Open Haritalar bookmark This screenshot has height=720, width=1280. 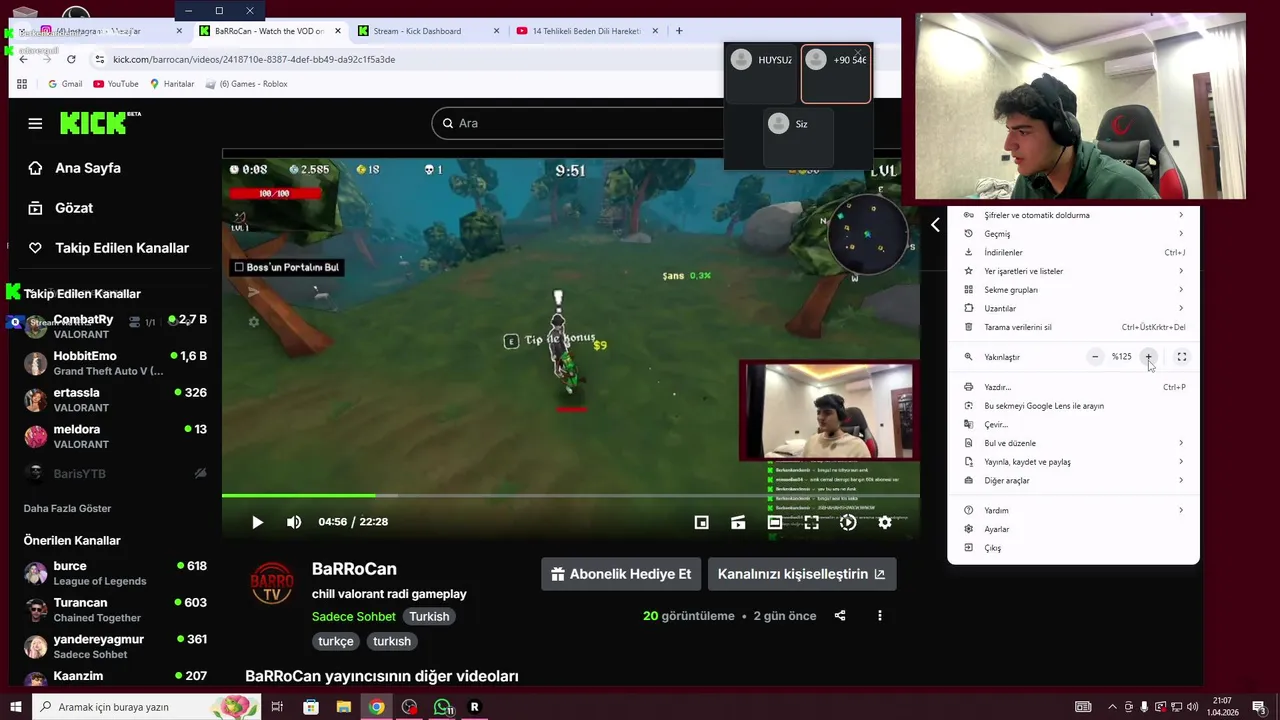click(171, 84)
